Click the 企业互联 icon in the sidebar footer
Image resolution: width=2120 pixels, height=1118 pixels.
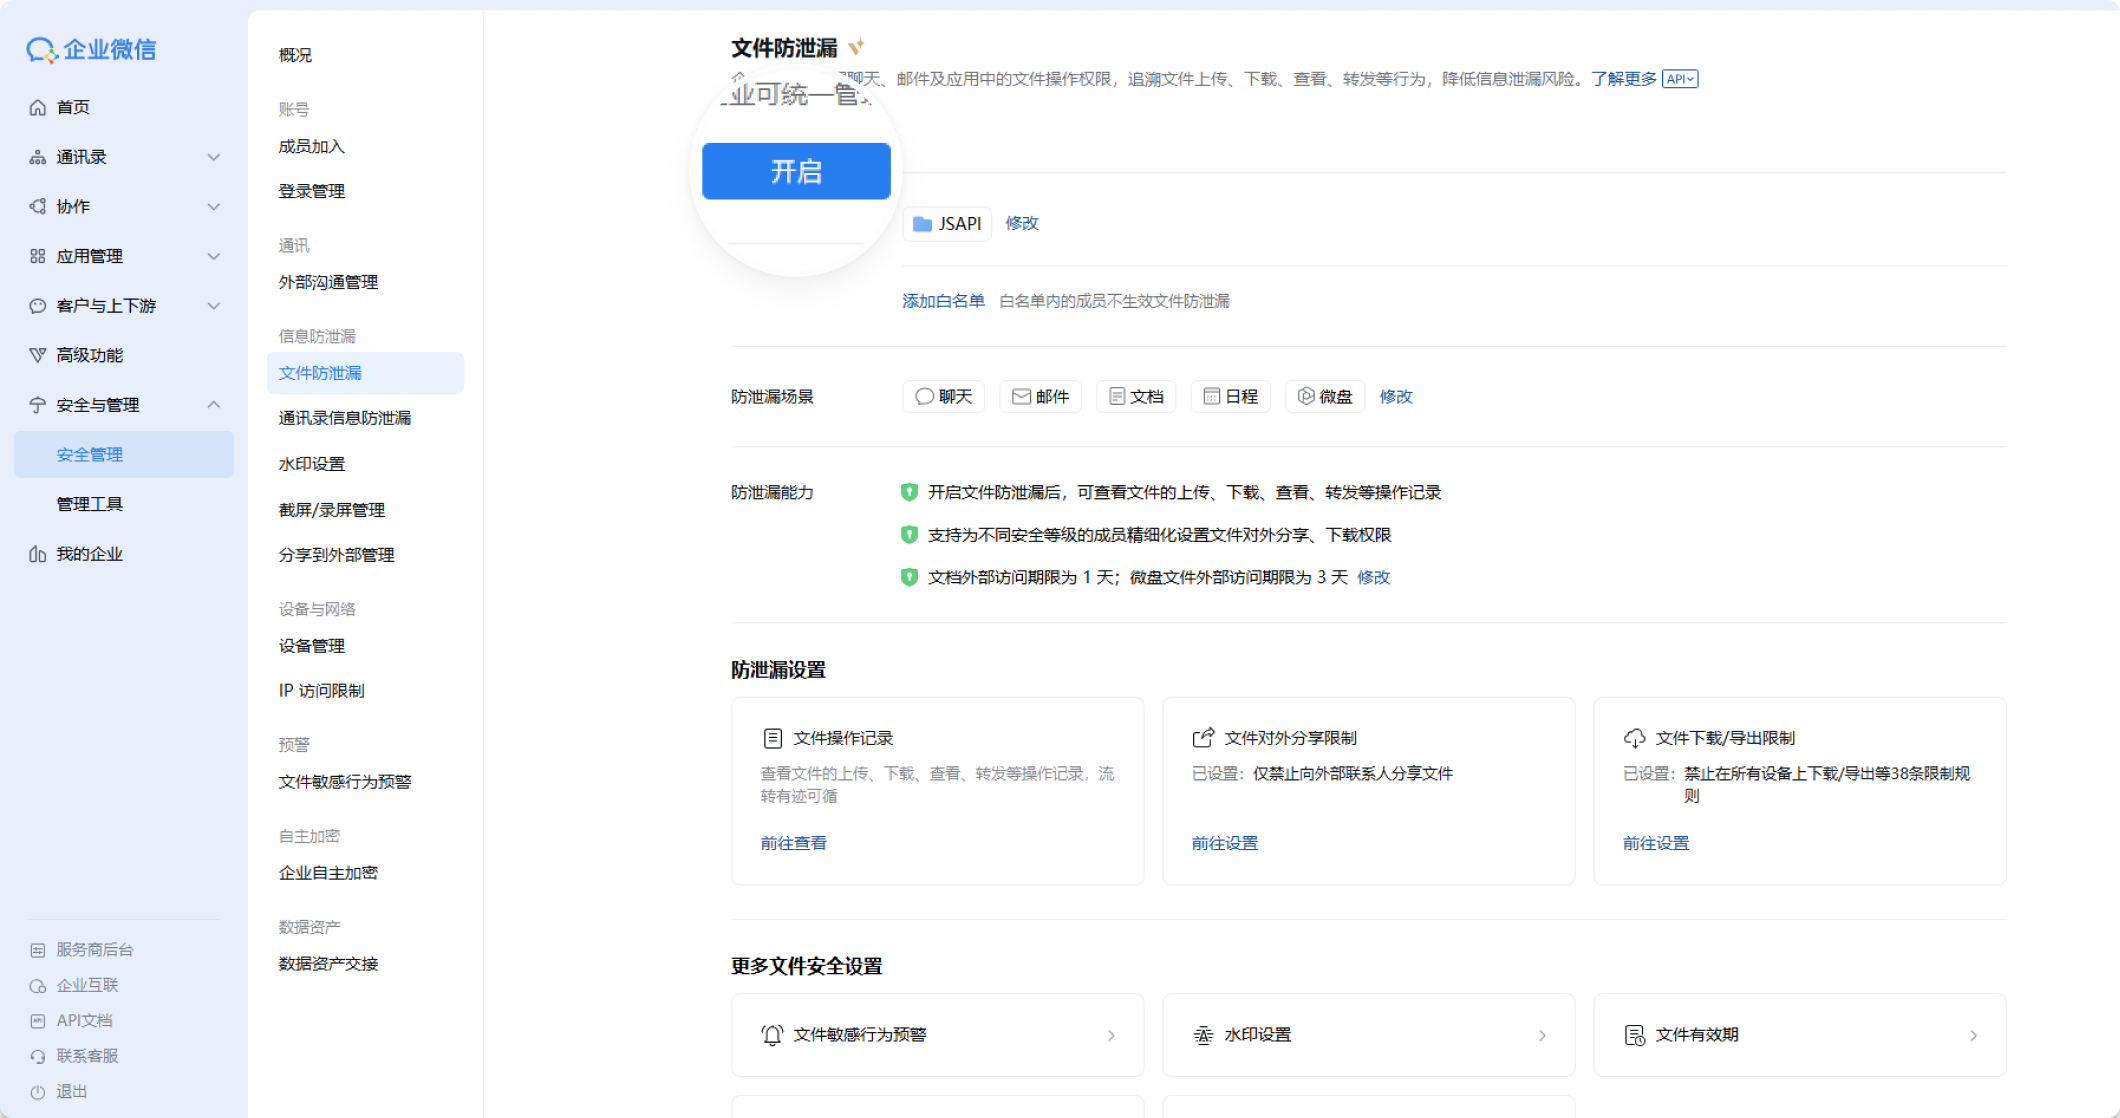point(38,986)
